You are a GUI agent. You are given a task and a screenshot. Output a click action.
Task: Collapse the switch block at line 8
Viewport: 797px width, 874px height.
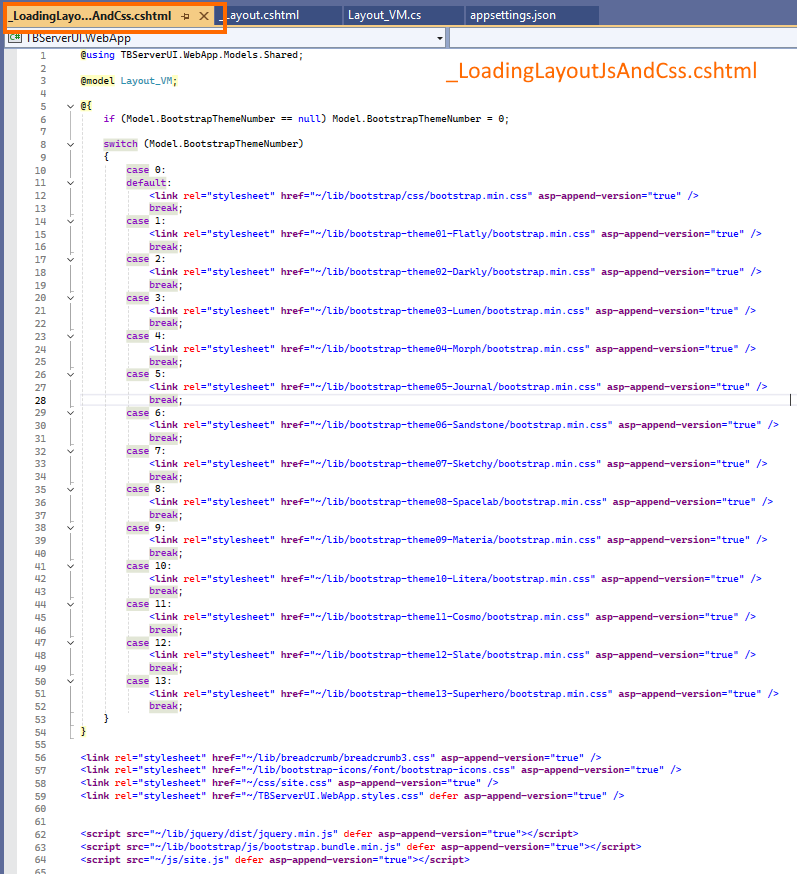point(69,144)
